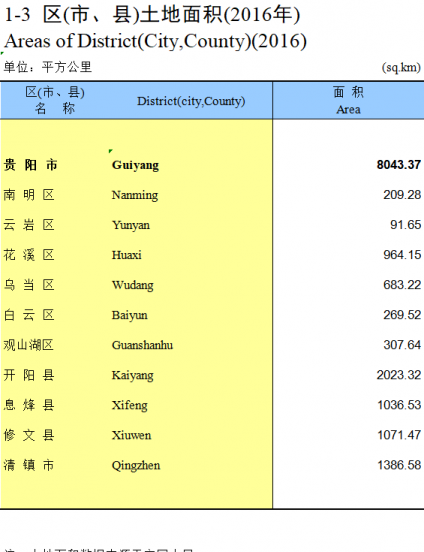
Task: Select the header cell 区(市、县) 名称
Action: (x=55, y=100)
